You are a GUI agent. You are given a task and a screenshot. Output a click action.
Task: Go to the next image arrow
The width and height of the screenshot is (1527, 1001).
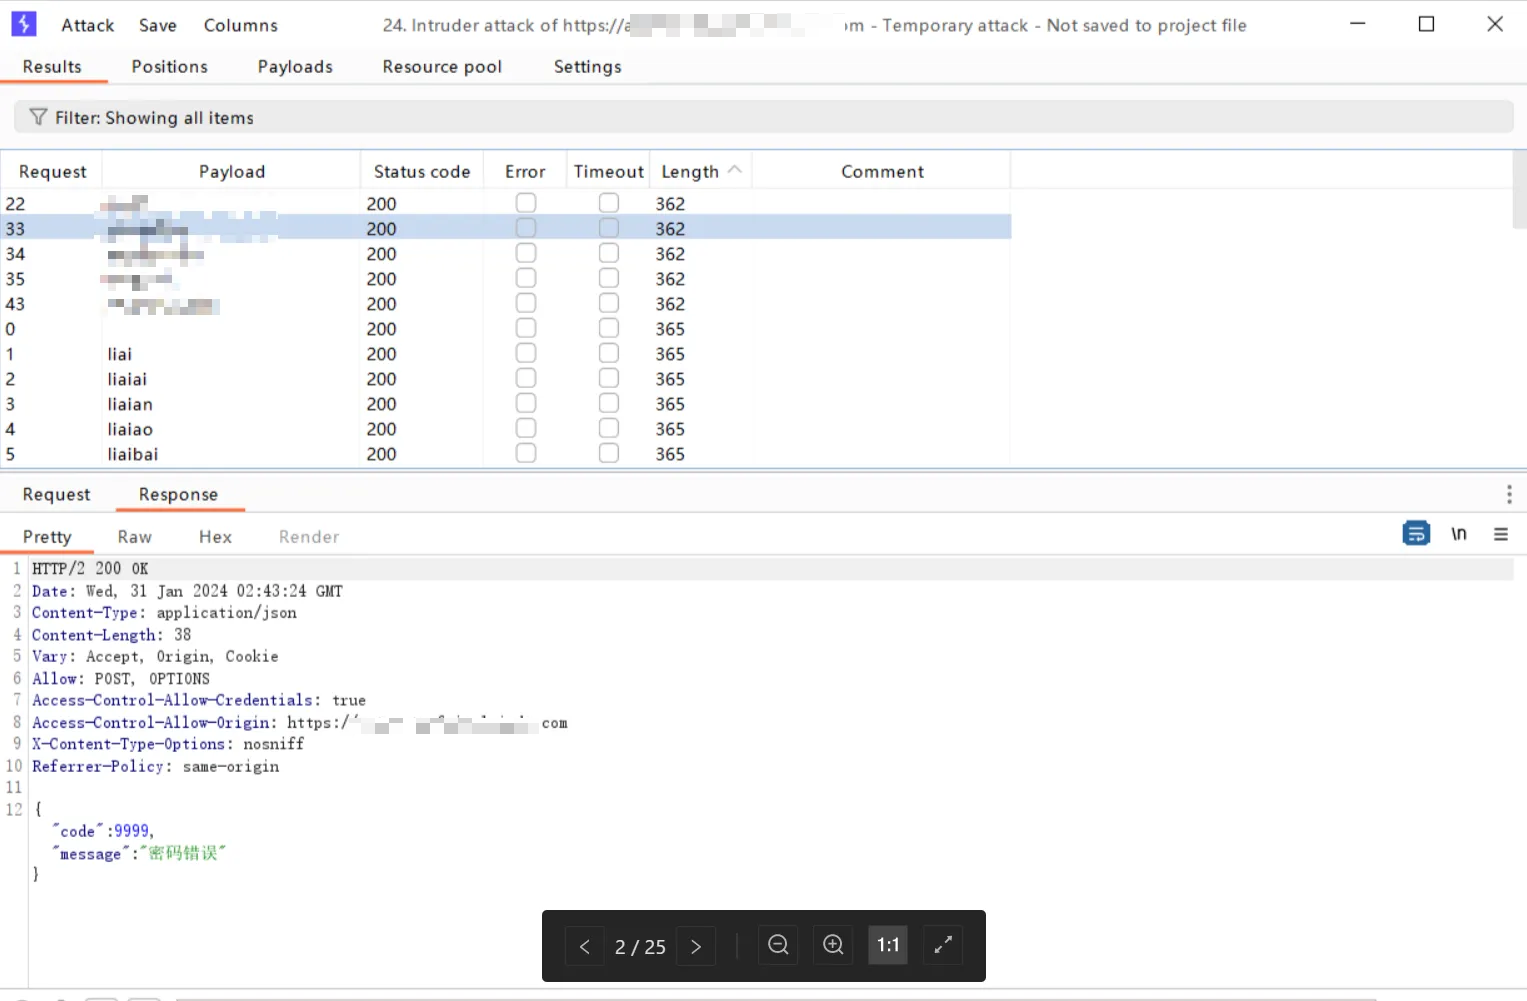696,946
